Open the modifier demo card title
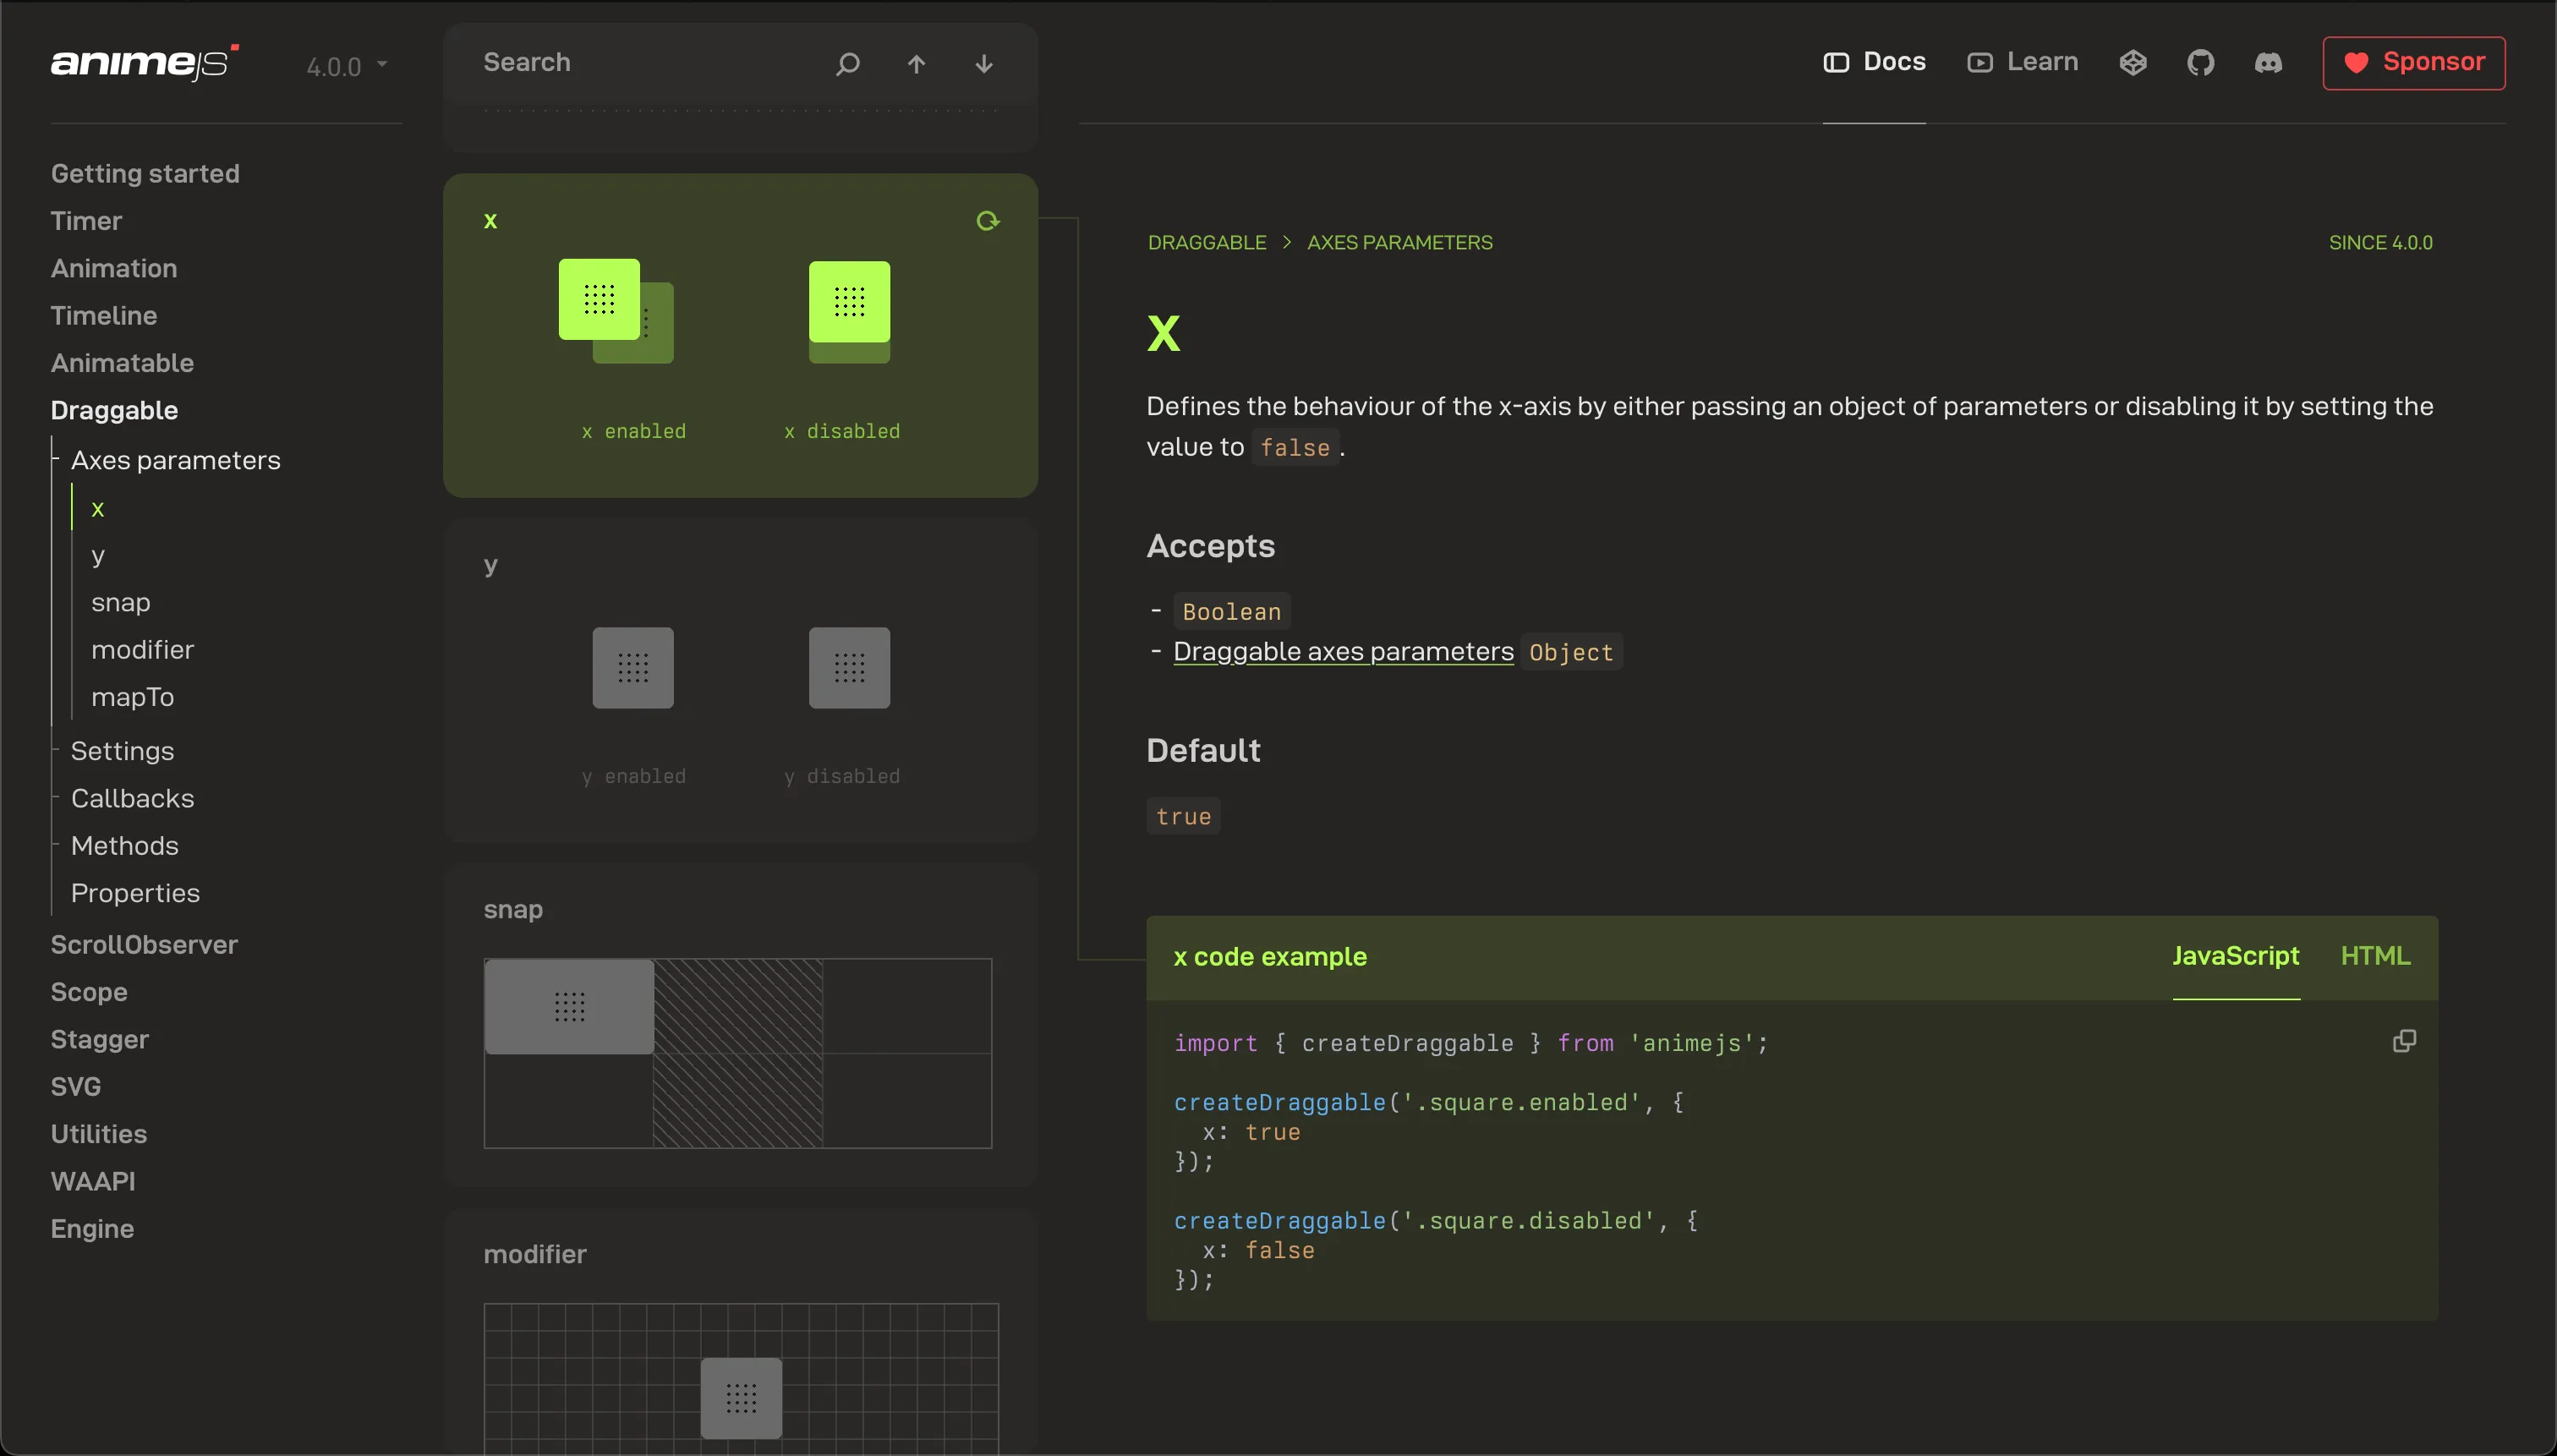The image size is (2557, 1456). [x=535, y=1254]
